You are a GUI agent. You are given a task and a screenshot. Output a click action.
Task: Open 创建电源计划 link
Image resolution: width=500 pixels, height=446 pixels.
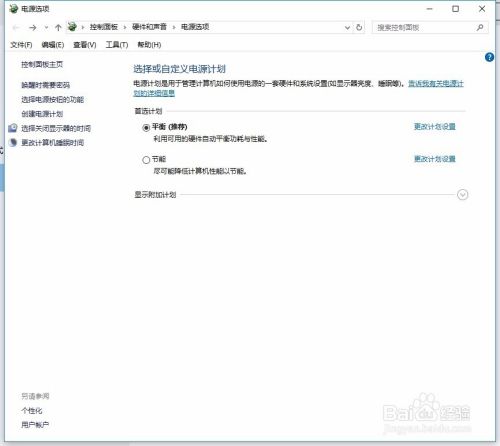click(x=42, y=114)
